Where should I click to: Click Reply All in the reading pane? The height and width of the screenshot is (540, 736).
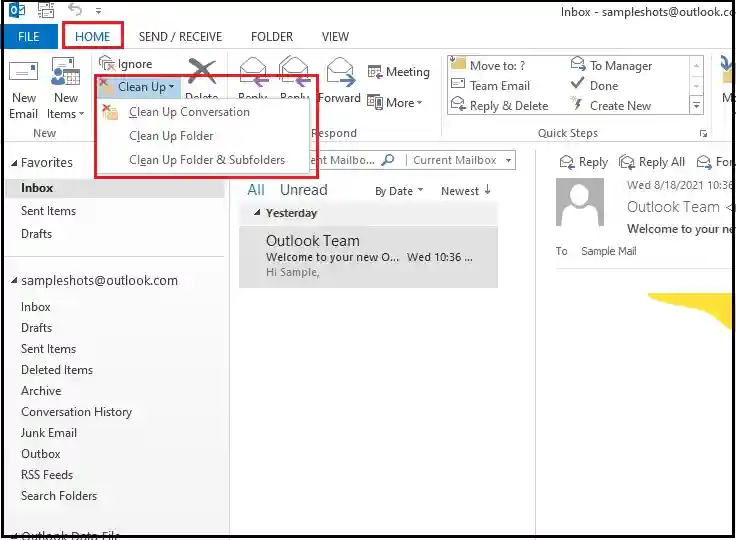click(x=652, y=162)
